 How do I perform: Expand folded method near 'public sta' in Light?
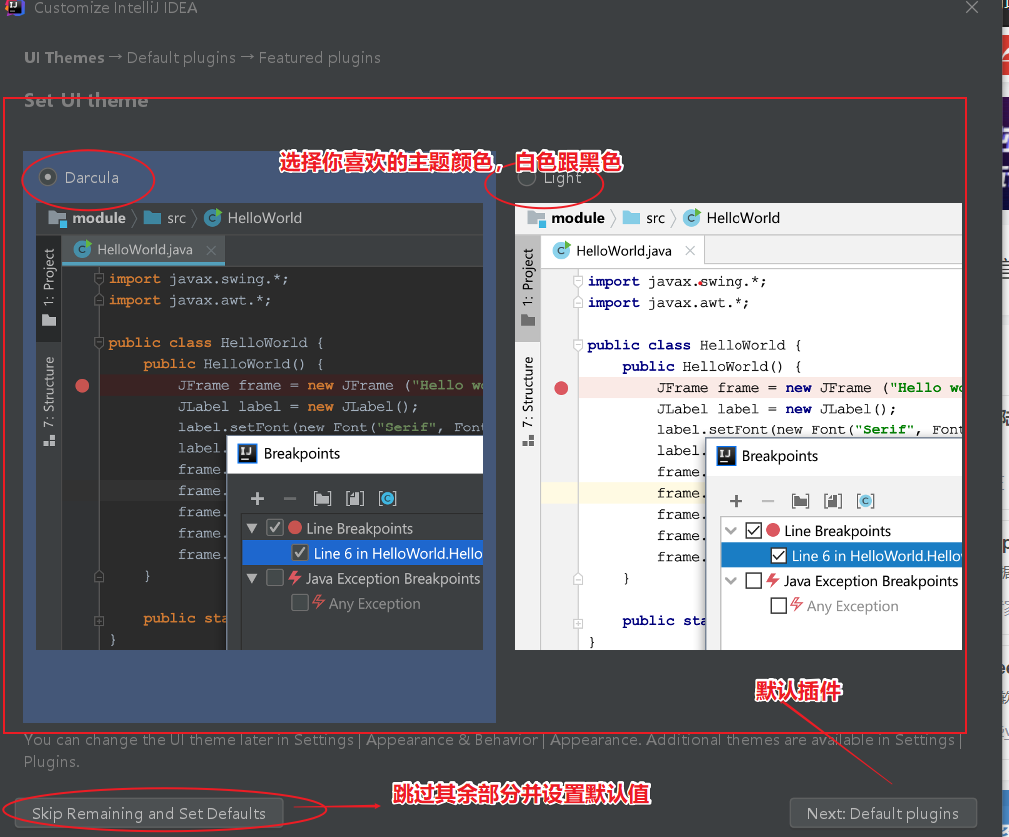pyautogui.click(x=578, y=623)
